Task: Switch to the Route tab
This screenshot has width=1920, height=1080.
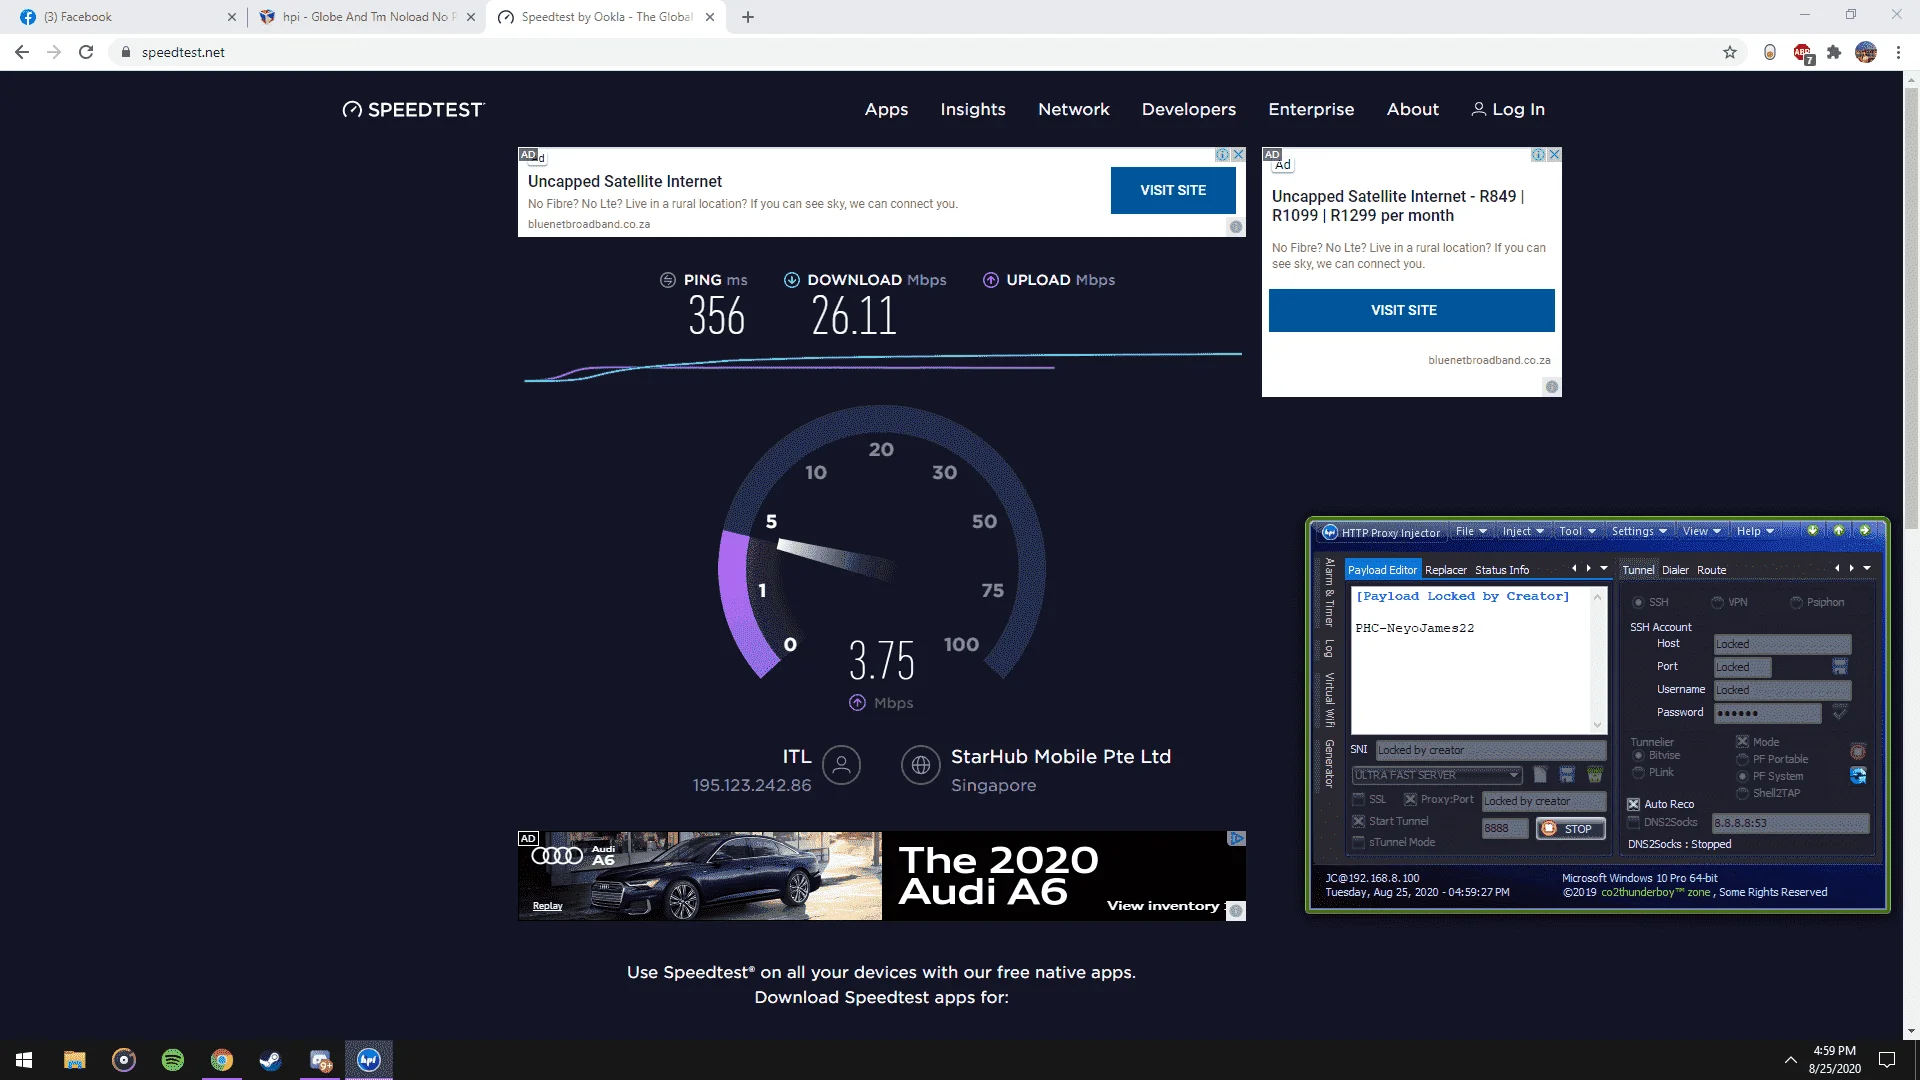Action: (x=1711, y=570)
